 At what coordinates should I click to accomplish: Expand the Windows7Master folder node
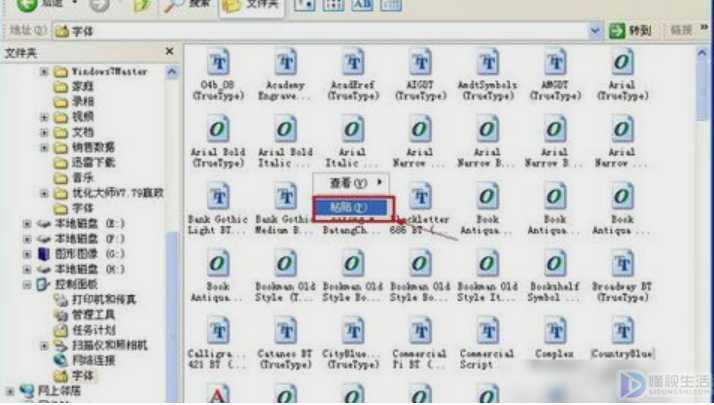[x=44, y=72]
